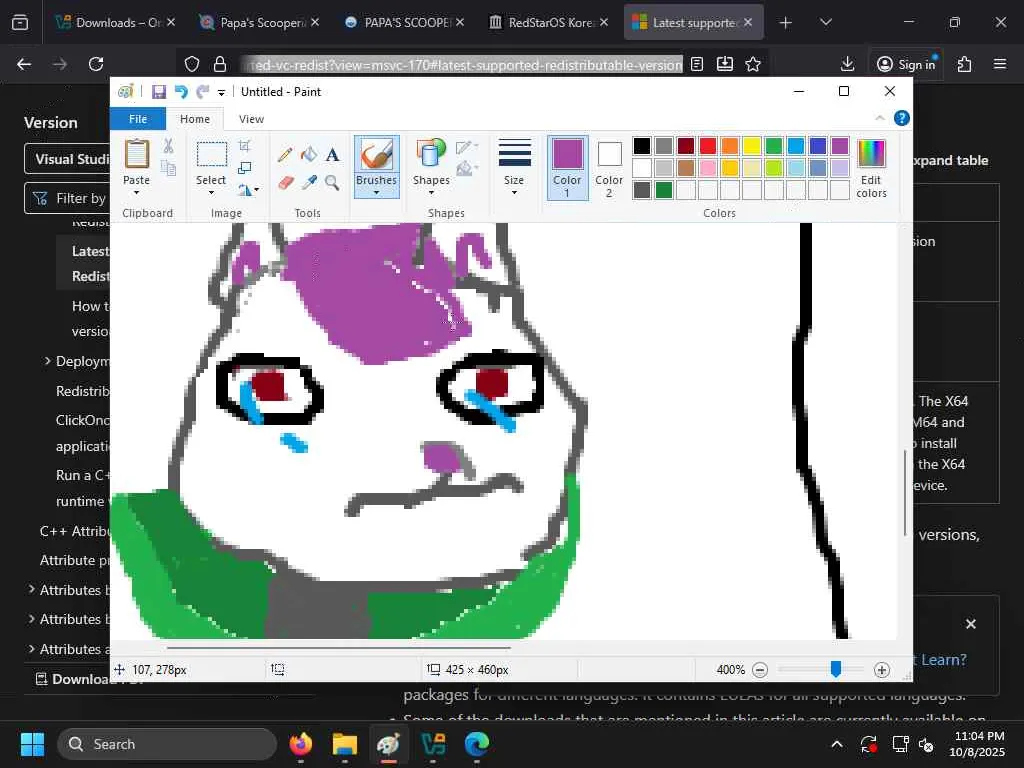Screen dimensions: 1024x768
Task: Switch to the View ribbon tab
Action: [251, 119]
